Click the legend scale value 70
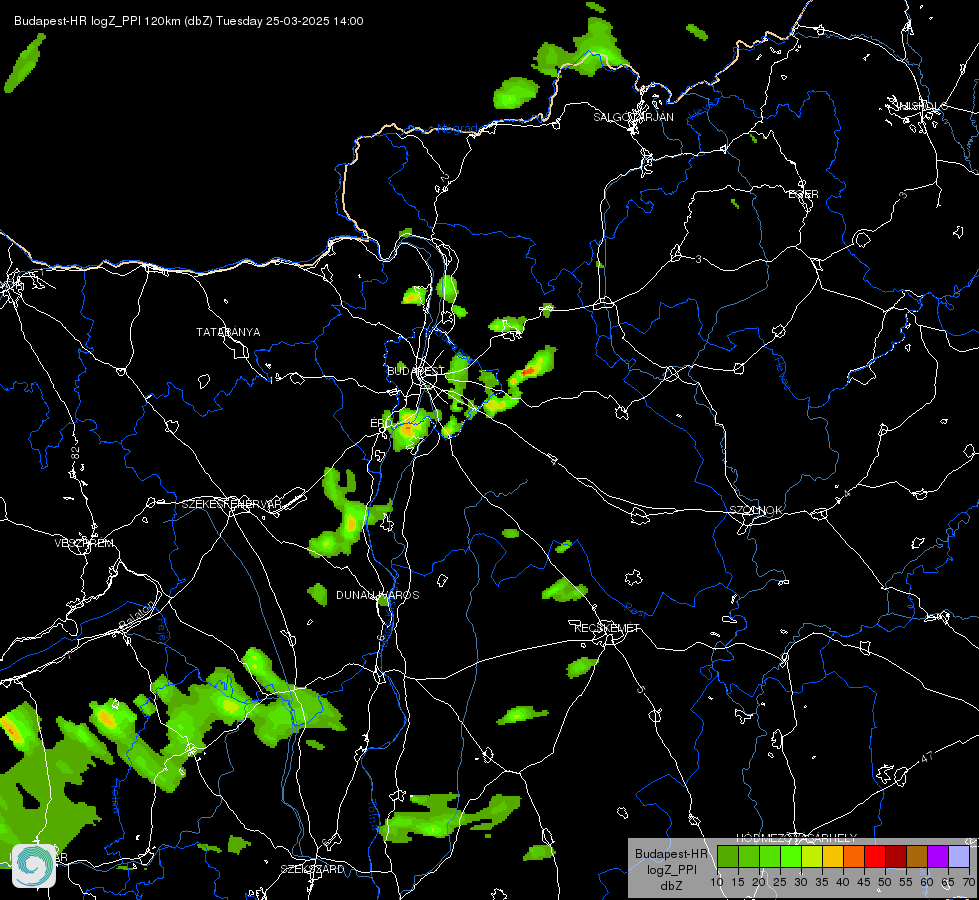Viewport: 979px width, 900px height. click(968, 883)
